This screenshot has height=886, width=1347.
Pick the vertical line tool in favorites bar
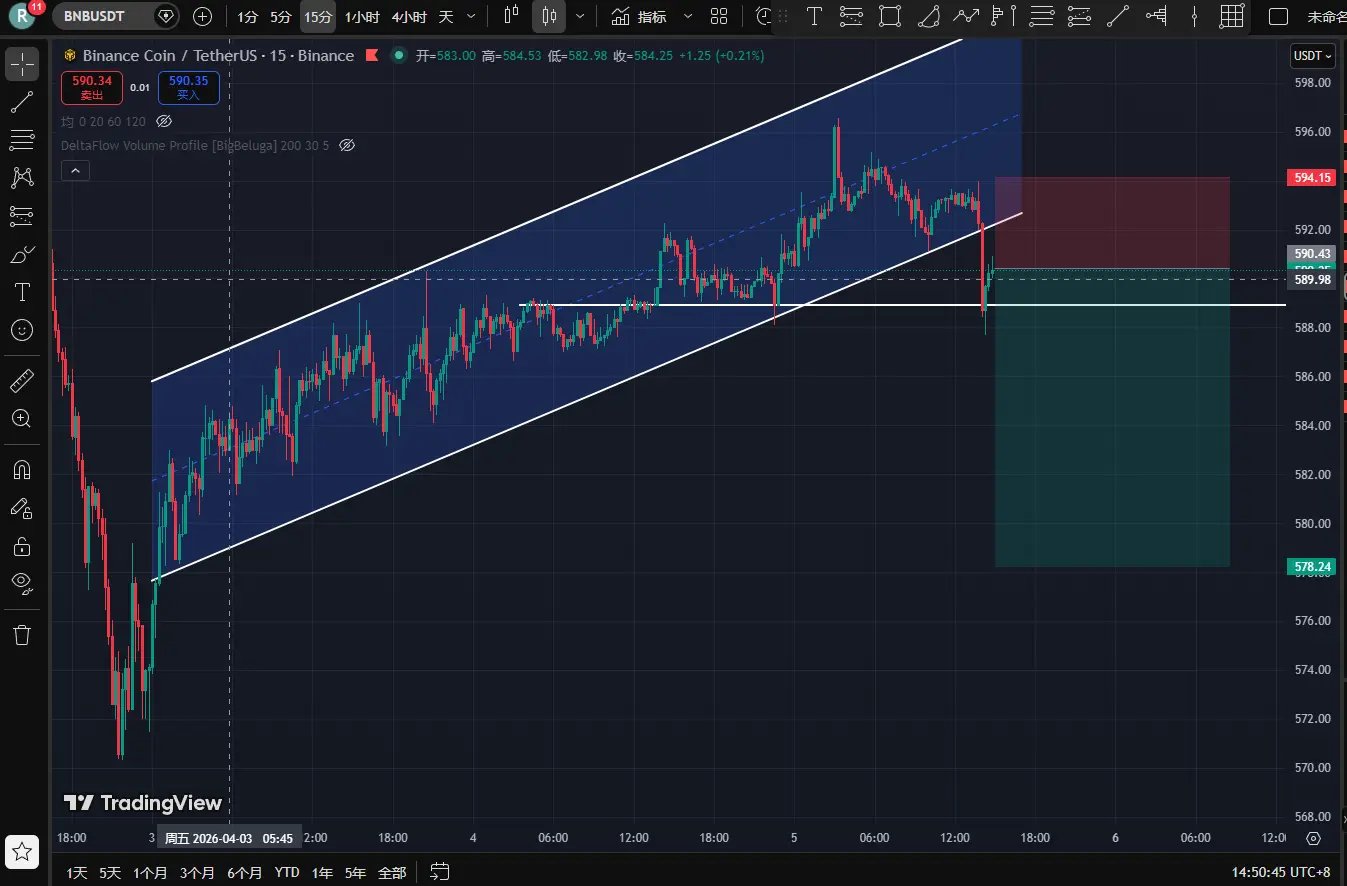click(1195, 16)
